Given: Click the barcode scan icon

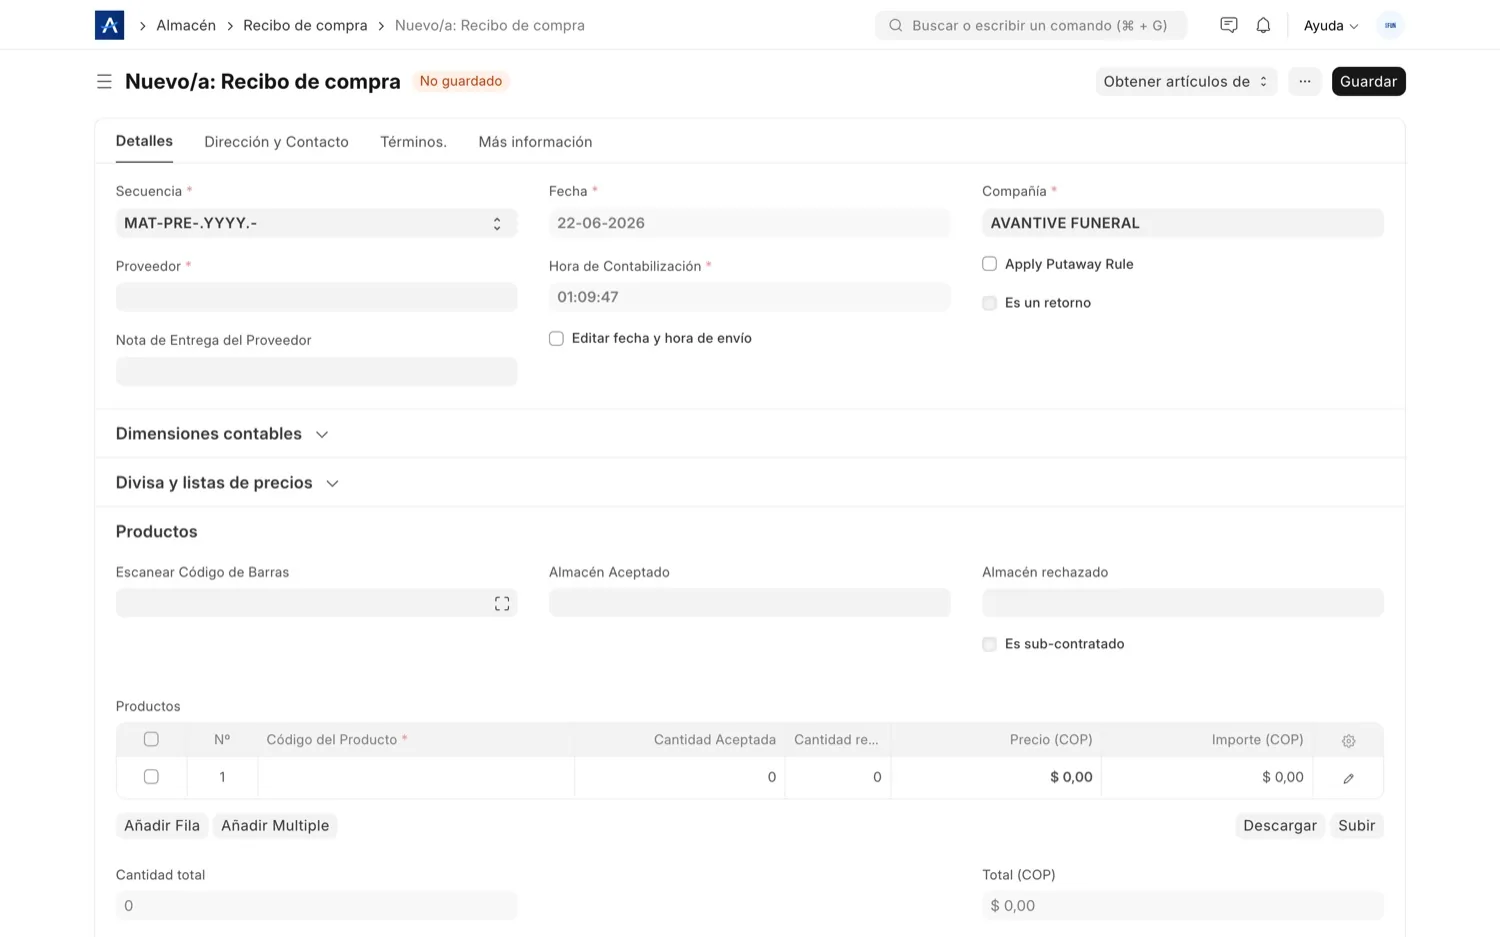Looking at the screenshot, I should [502, 603].
